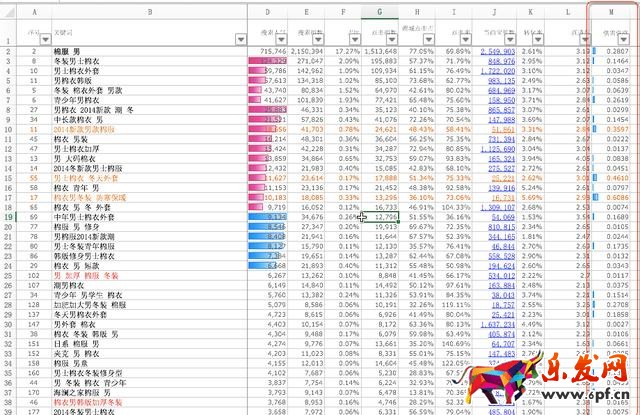This screenshot has width=640, height=415.
Task: Click row header 19
Action: (7, 216)
